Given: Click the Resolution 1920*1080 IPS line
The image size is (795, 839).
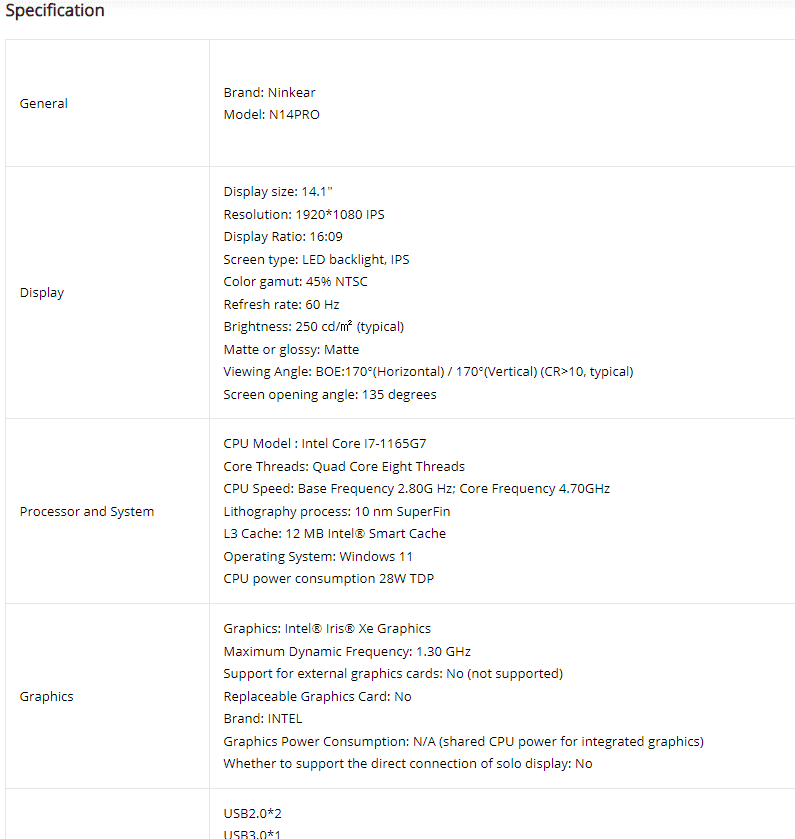Looking at the screenshot, I should pyautogui.click(x=304, y=215).
